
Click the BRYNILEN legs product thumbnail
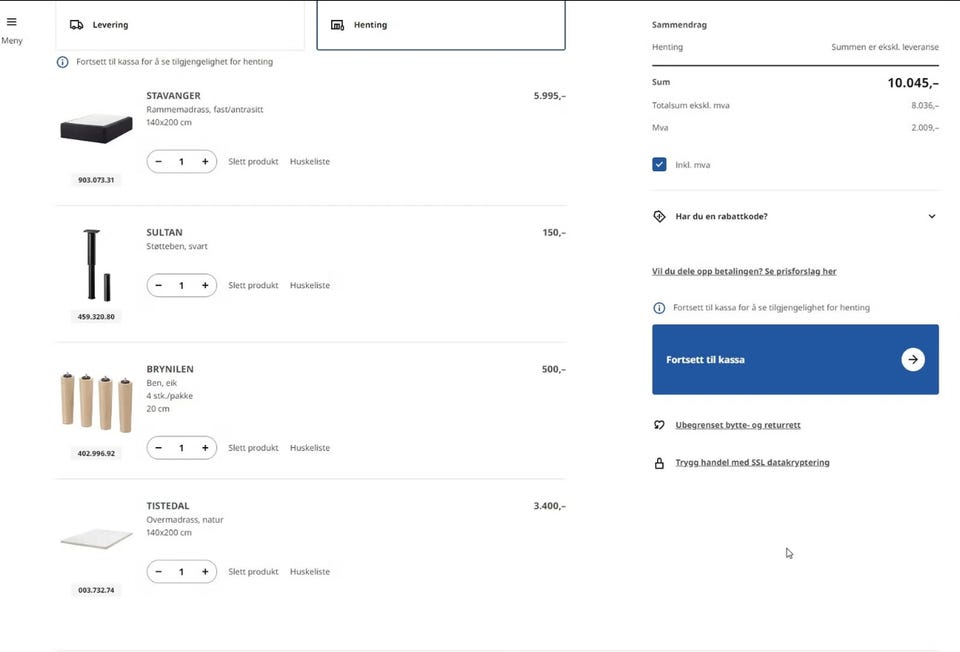[96, 402]
